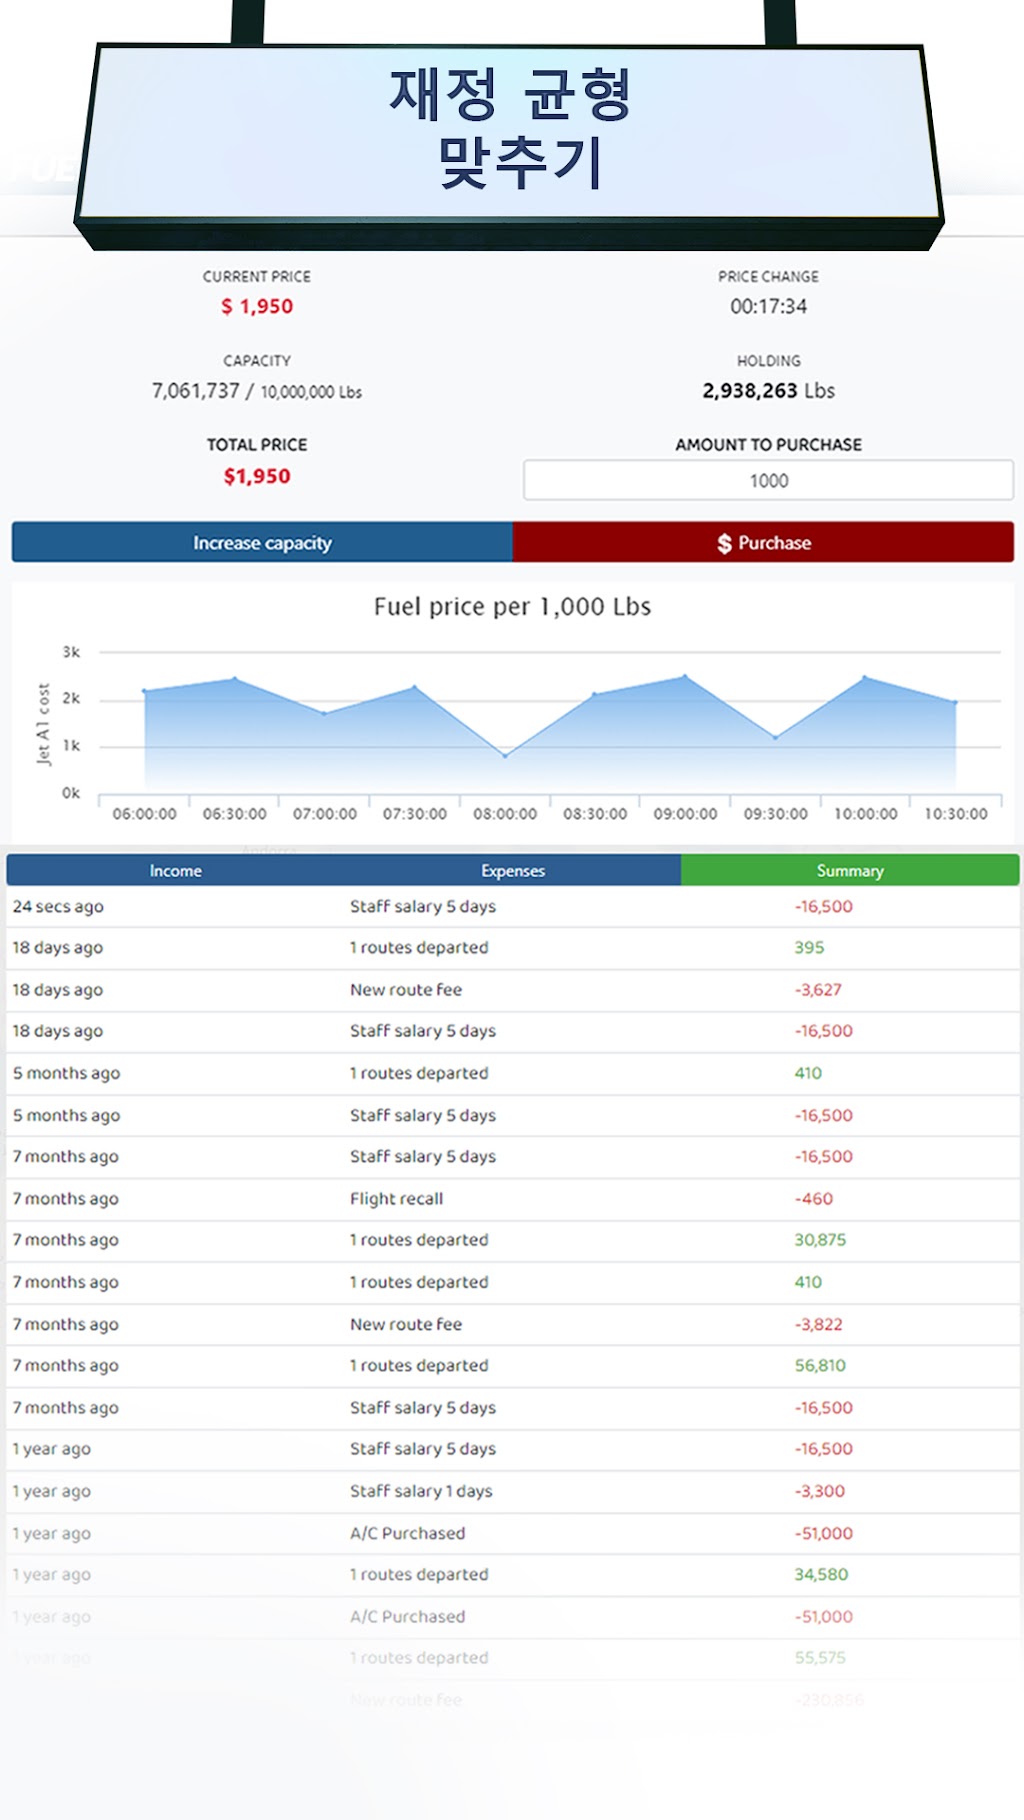Click the chart title Fuel price per 1,000 Lbs
The image size is (1024, 1820).
pos(512,607)
